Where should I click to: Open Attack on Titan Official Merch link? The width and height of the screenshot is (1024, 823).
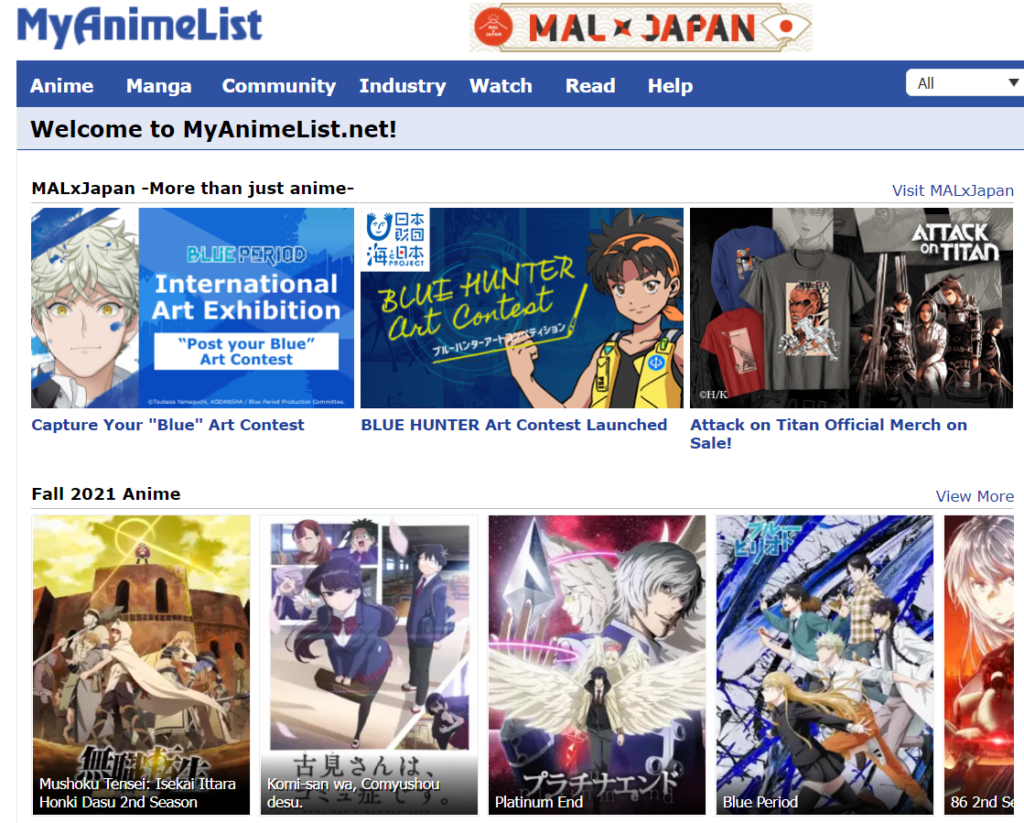click(x=829, y=434)
